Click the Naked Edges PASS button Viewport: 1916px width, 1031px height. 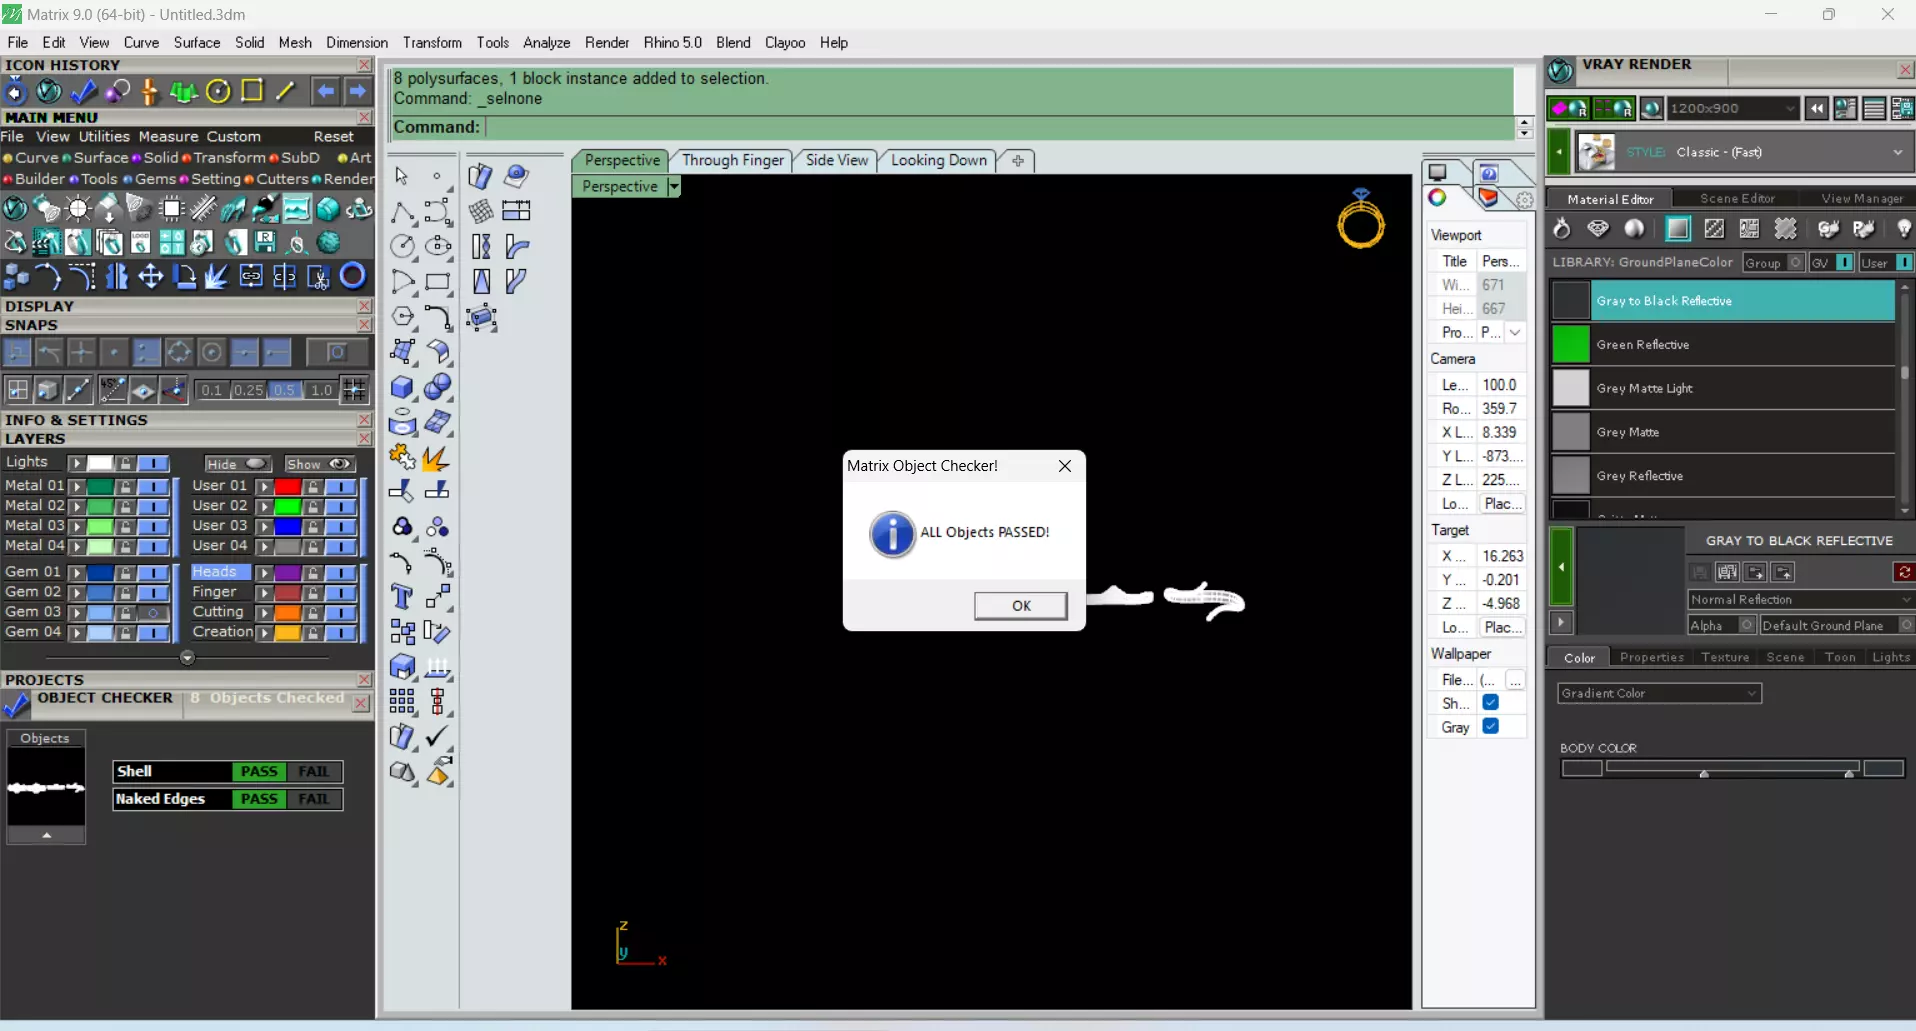click(259, 799)
